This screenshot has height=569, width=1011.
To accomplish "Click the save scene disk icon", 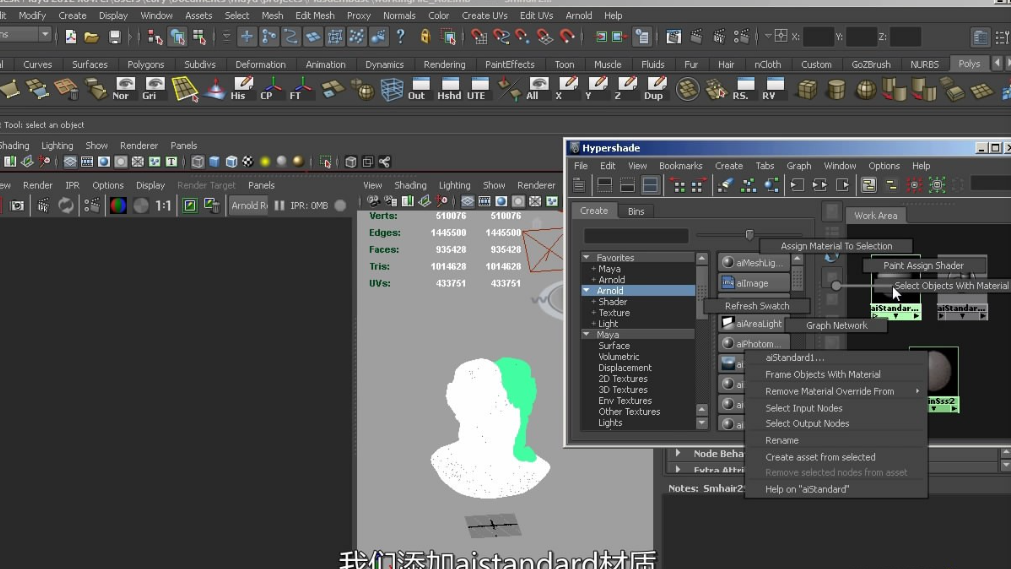I will (114, 37).
